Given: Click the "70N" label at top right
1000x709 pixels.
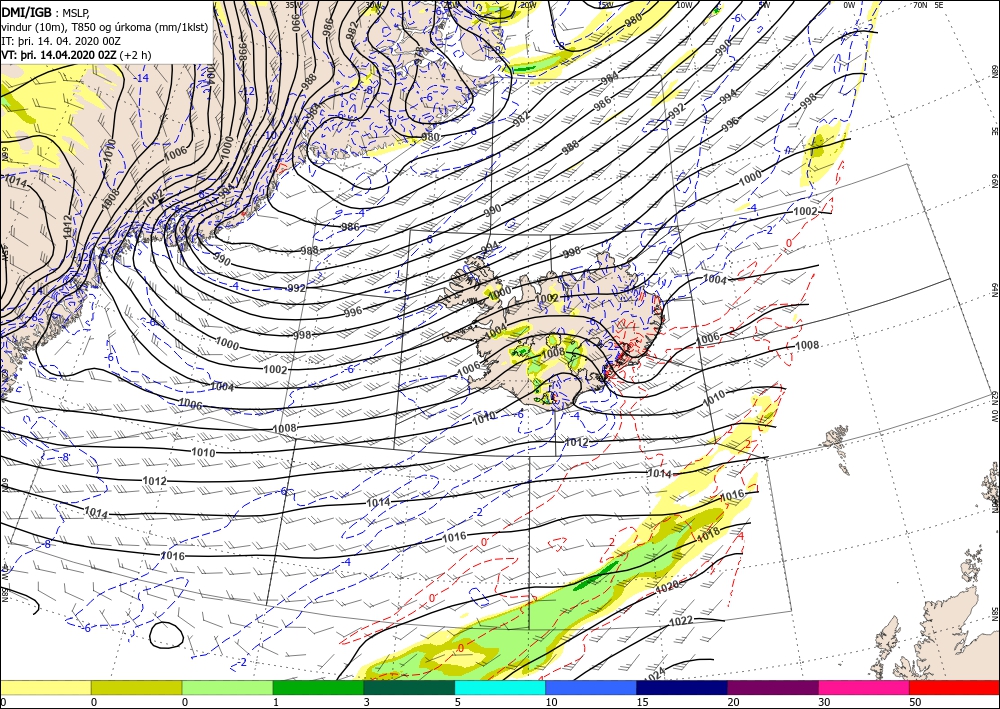Looking at the screenshot, I should [920, 5].
